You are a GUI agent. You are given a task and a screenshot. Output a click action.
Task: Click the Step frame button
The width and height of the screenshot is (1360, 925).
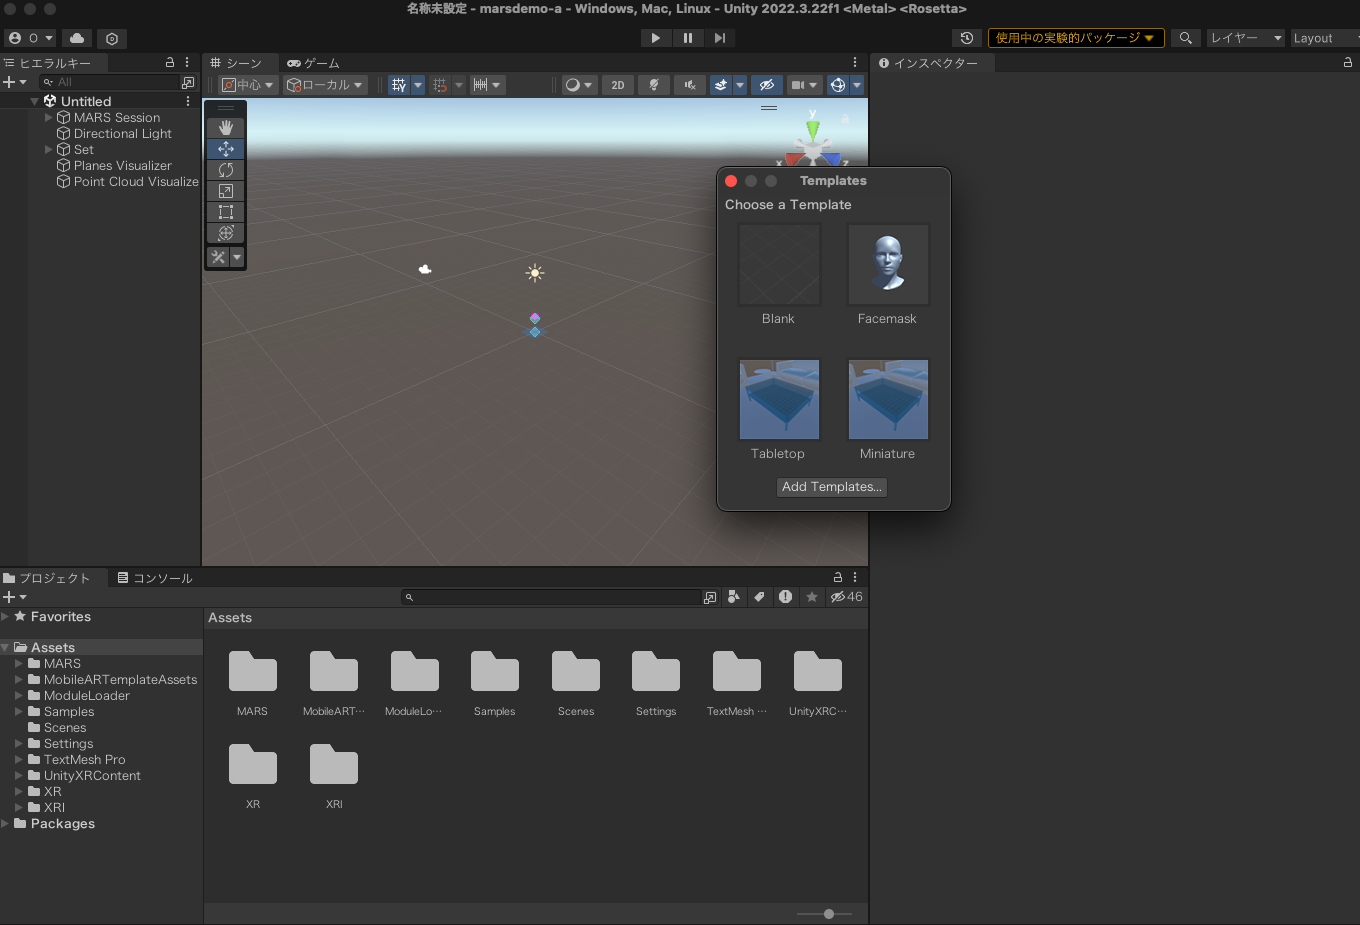[720, 38]
